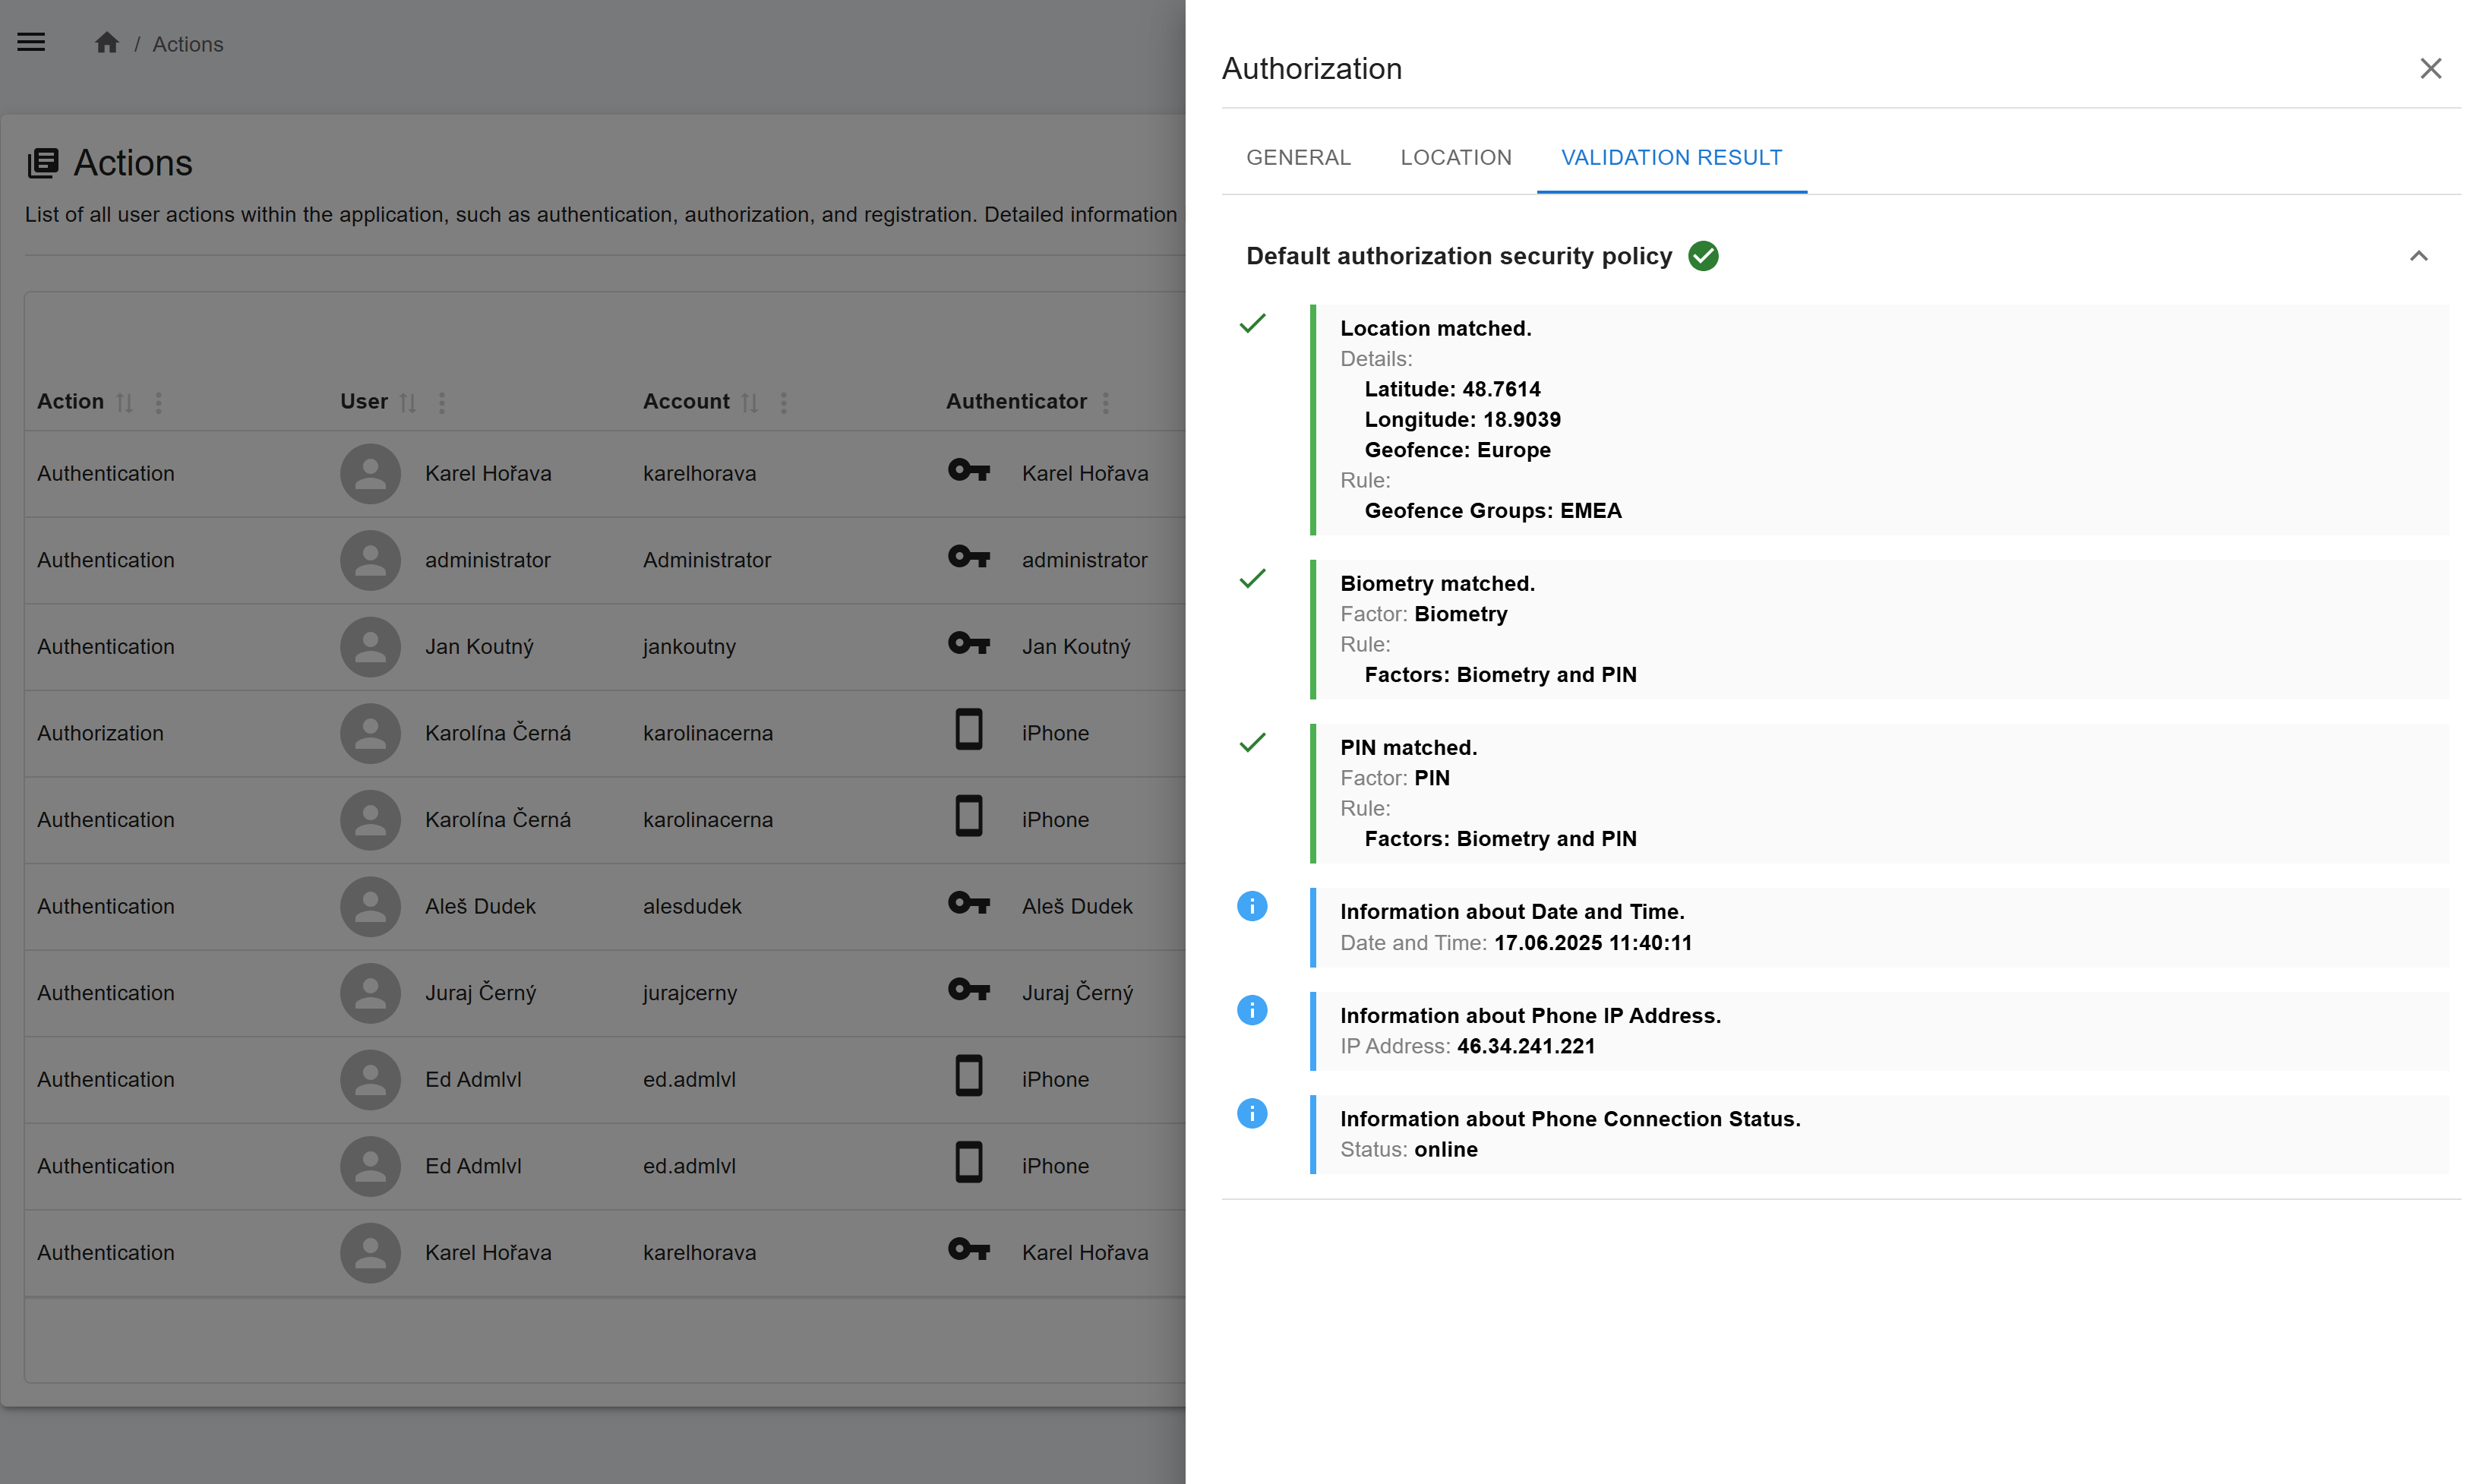Click Date and Time info icon
The width and height of the screenshot is (2473, 1484).
pyautogui.click(x=1252, y=906)
